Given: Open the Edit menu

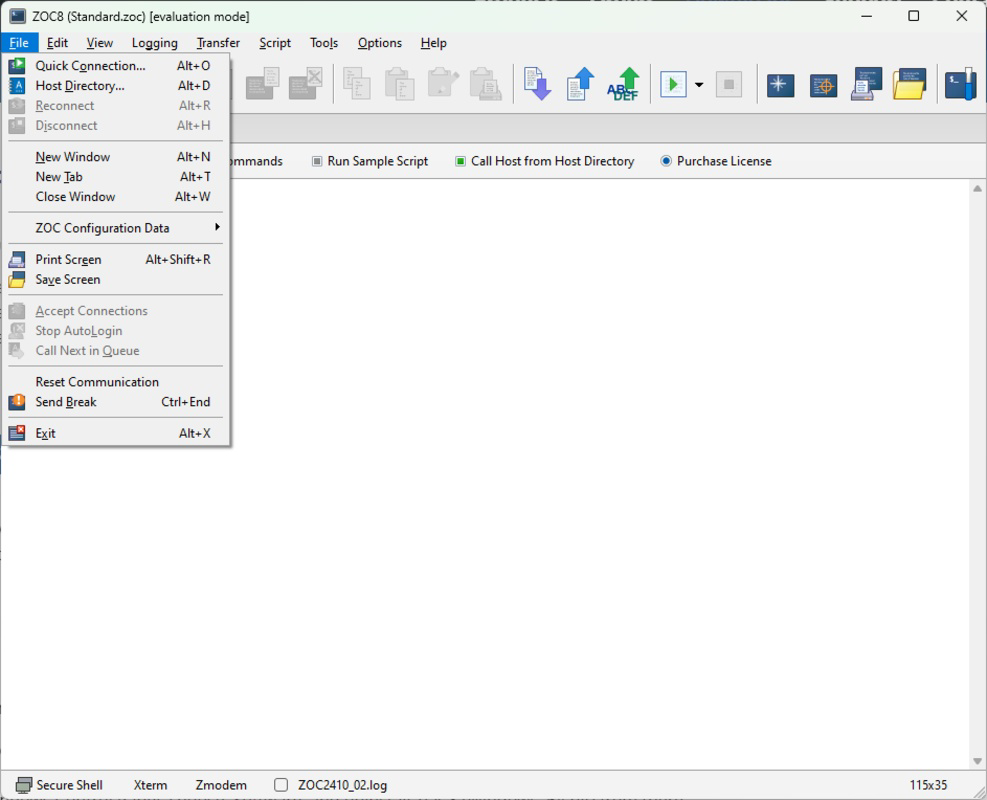Looking at the screenshot, I should coord(57,43).
